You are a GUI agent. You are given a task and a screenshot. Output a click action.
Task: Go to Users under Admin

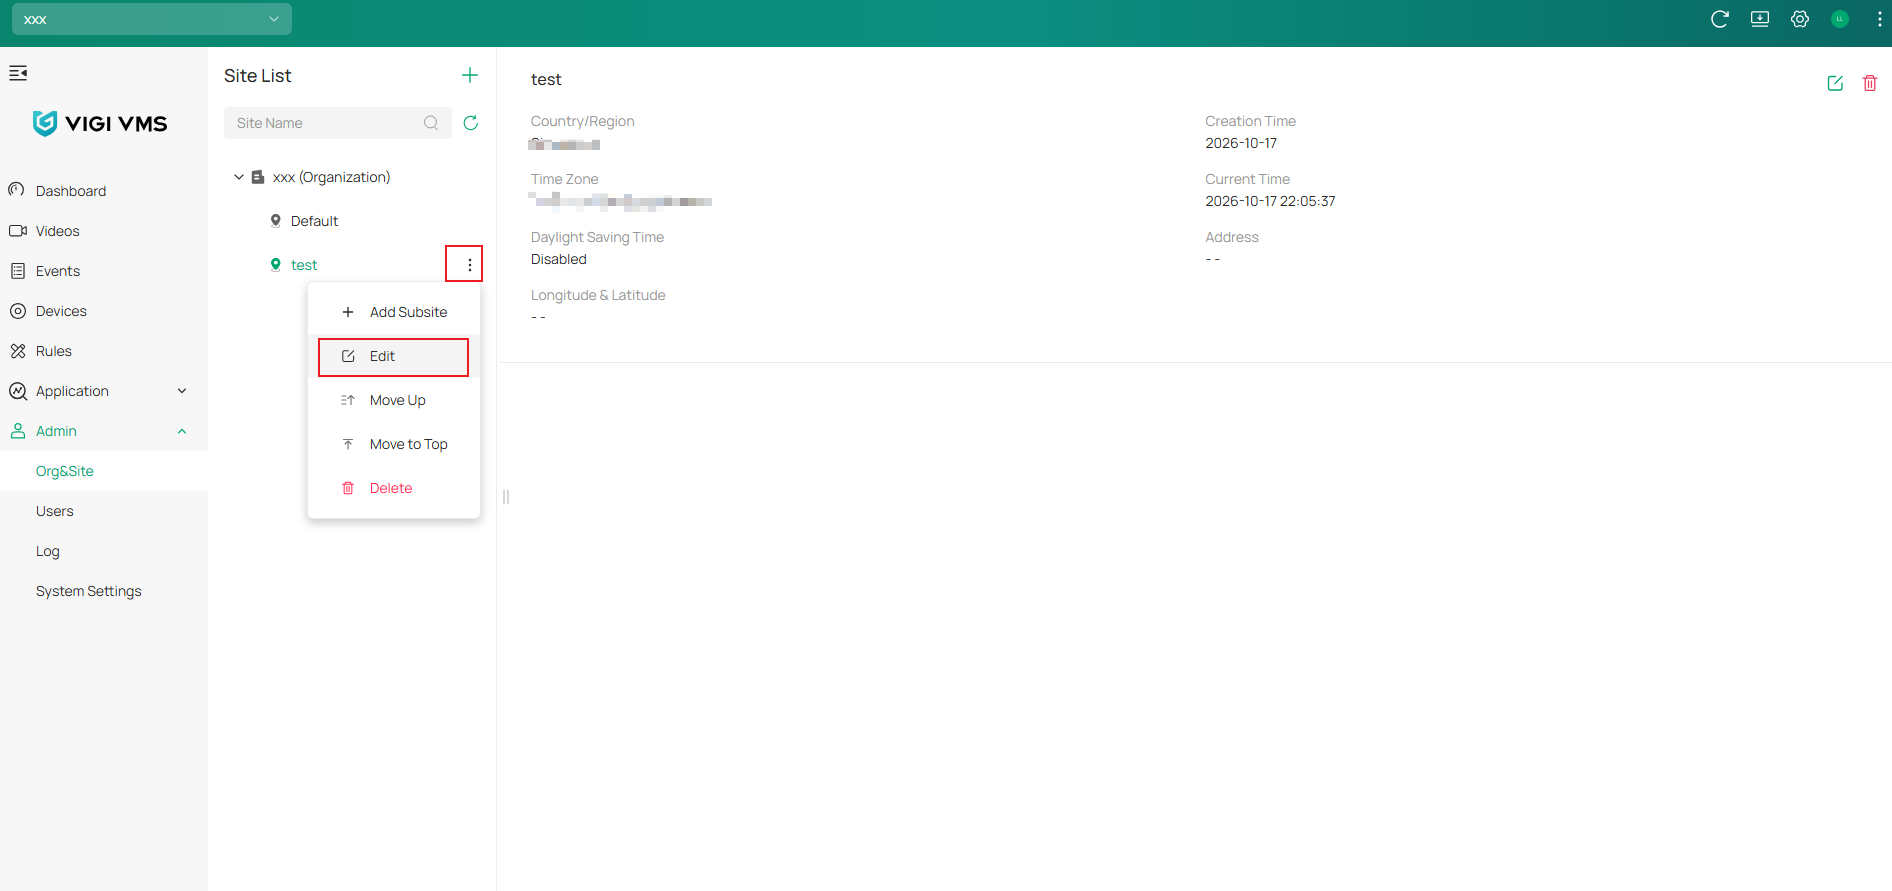pyautogui.click(x=104, y=511)
